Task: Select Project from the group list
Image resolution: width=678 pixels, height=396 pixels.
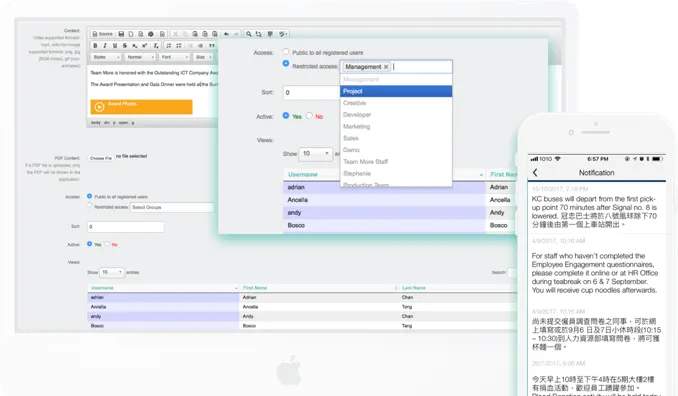Action: 396,91
